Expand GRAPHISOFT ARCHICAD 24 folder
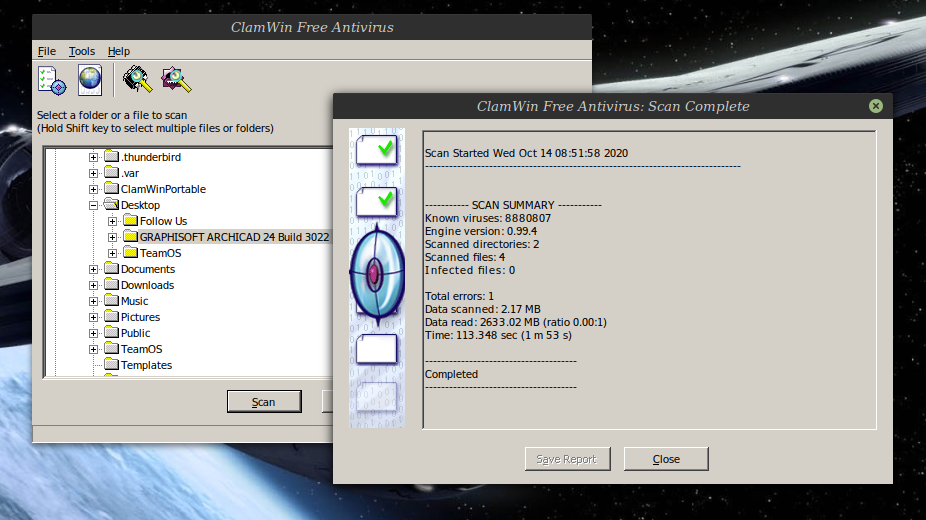The image size is (926, 520). point(112,237)
